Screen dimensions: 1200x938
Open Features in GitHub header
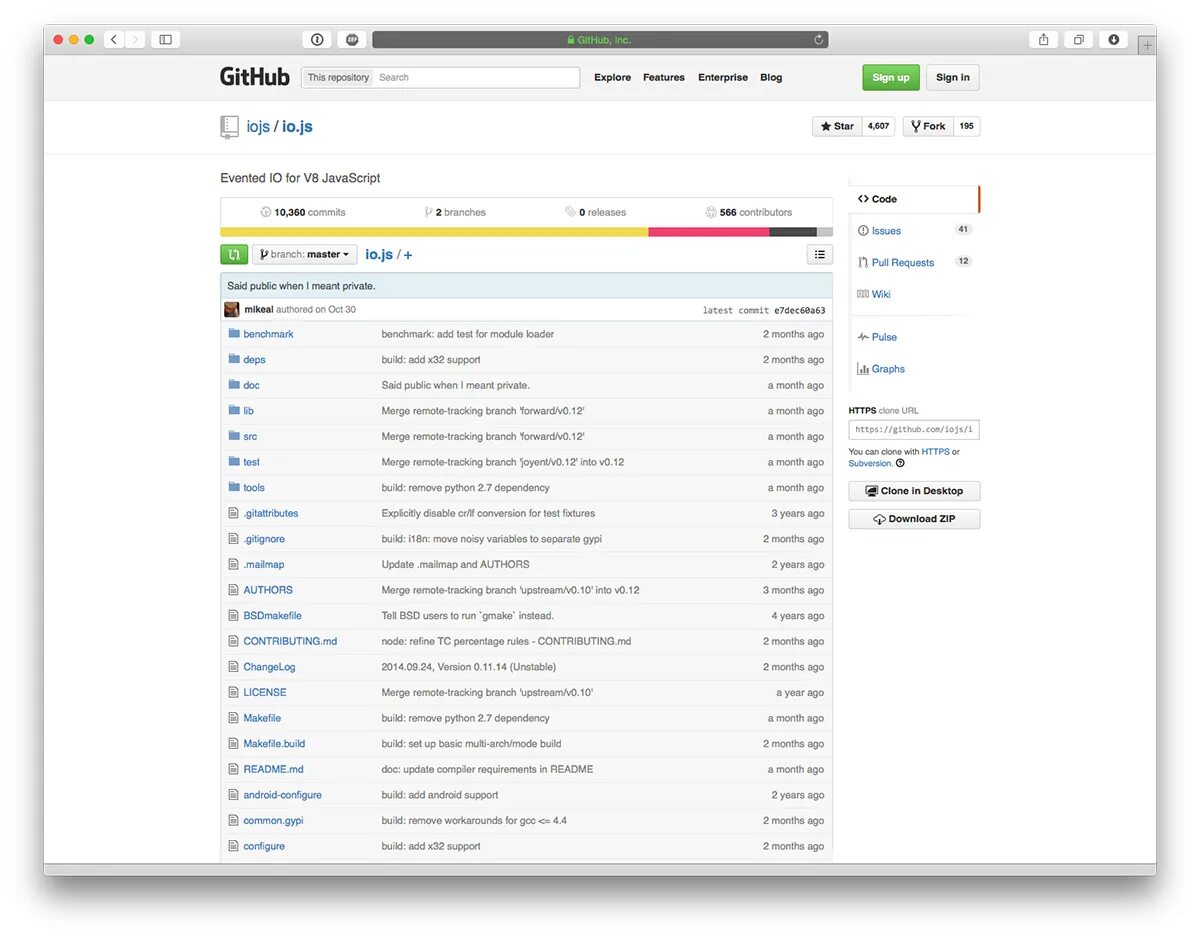pyautogui.click(x=664, y=77)
